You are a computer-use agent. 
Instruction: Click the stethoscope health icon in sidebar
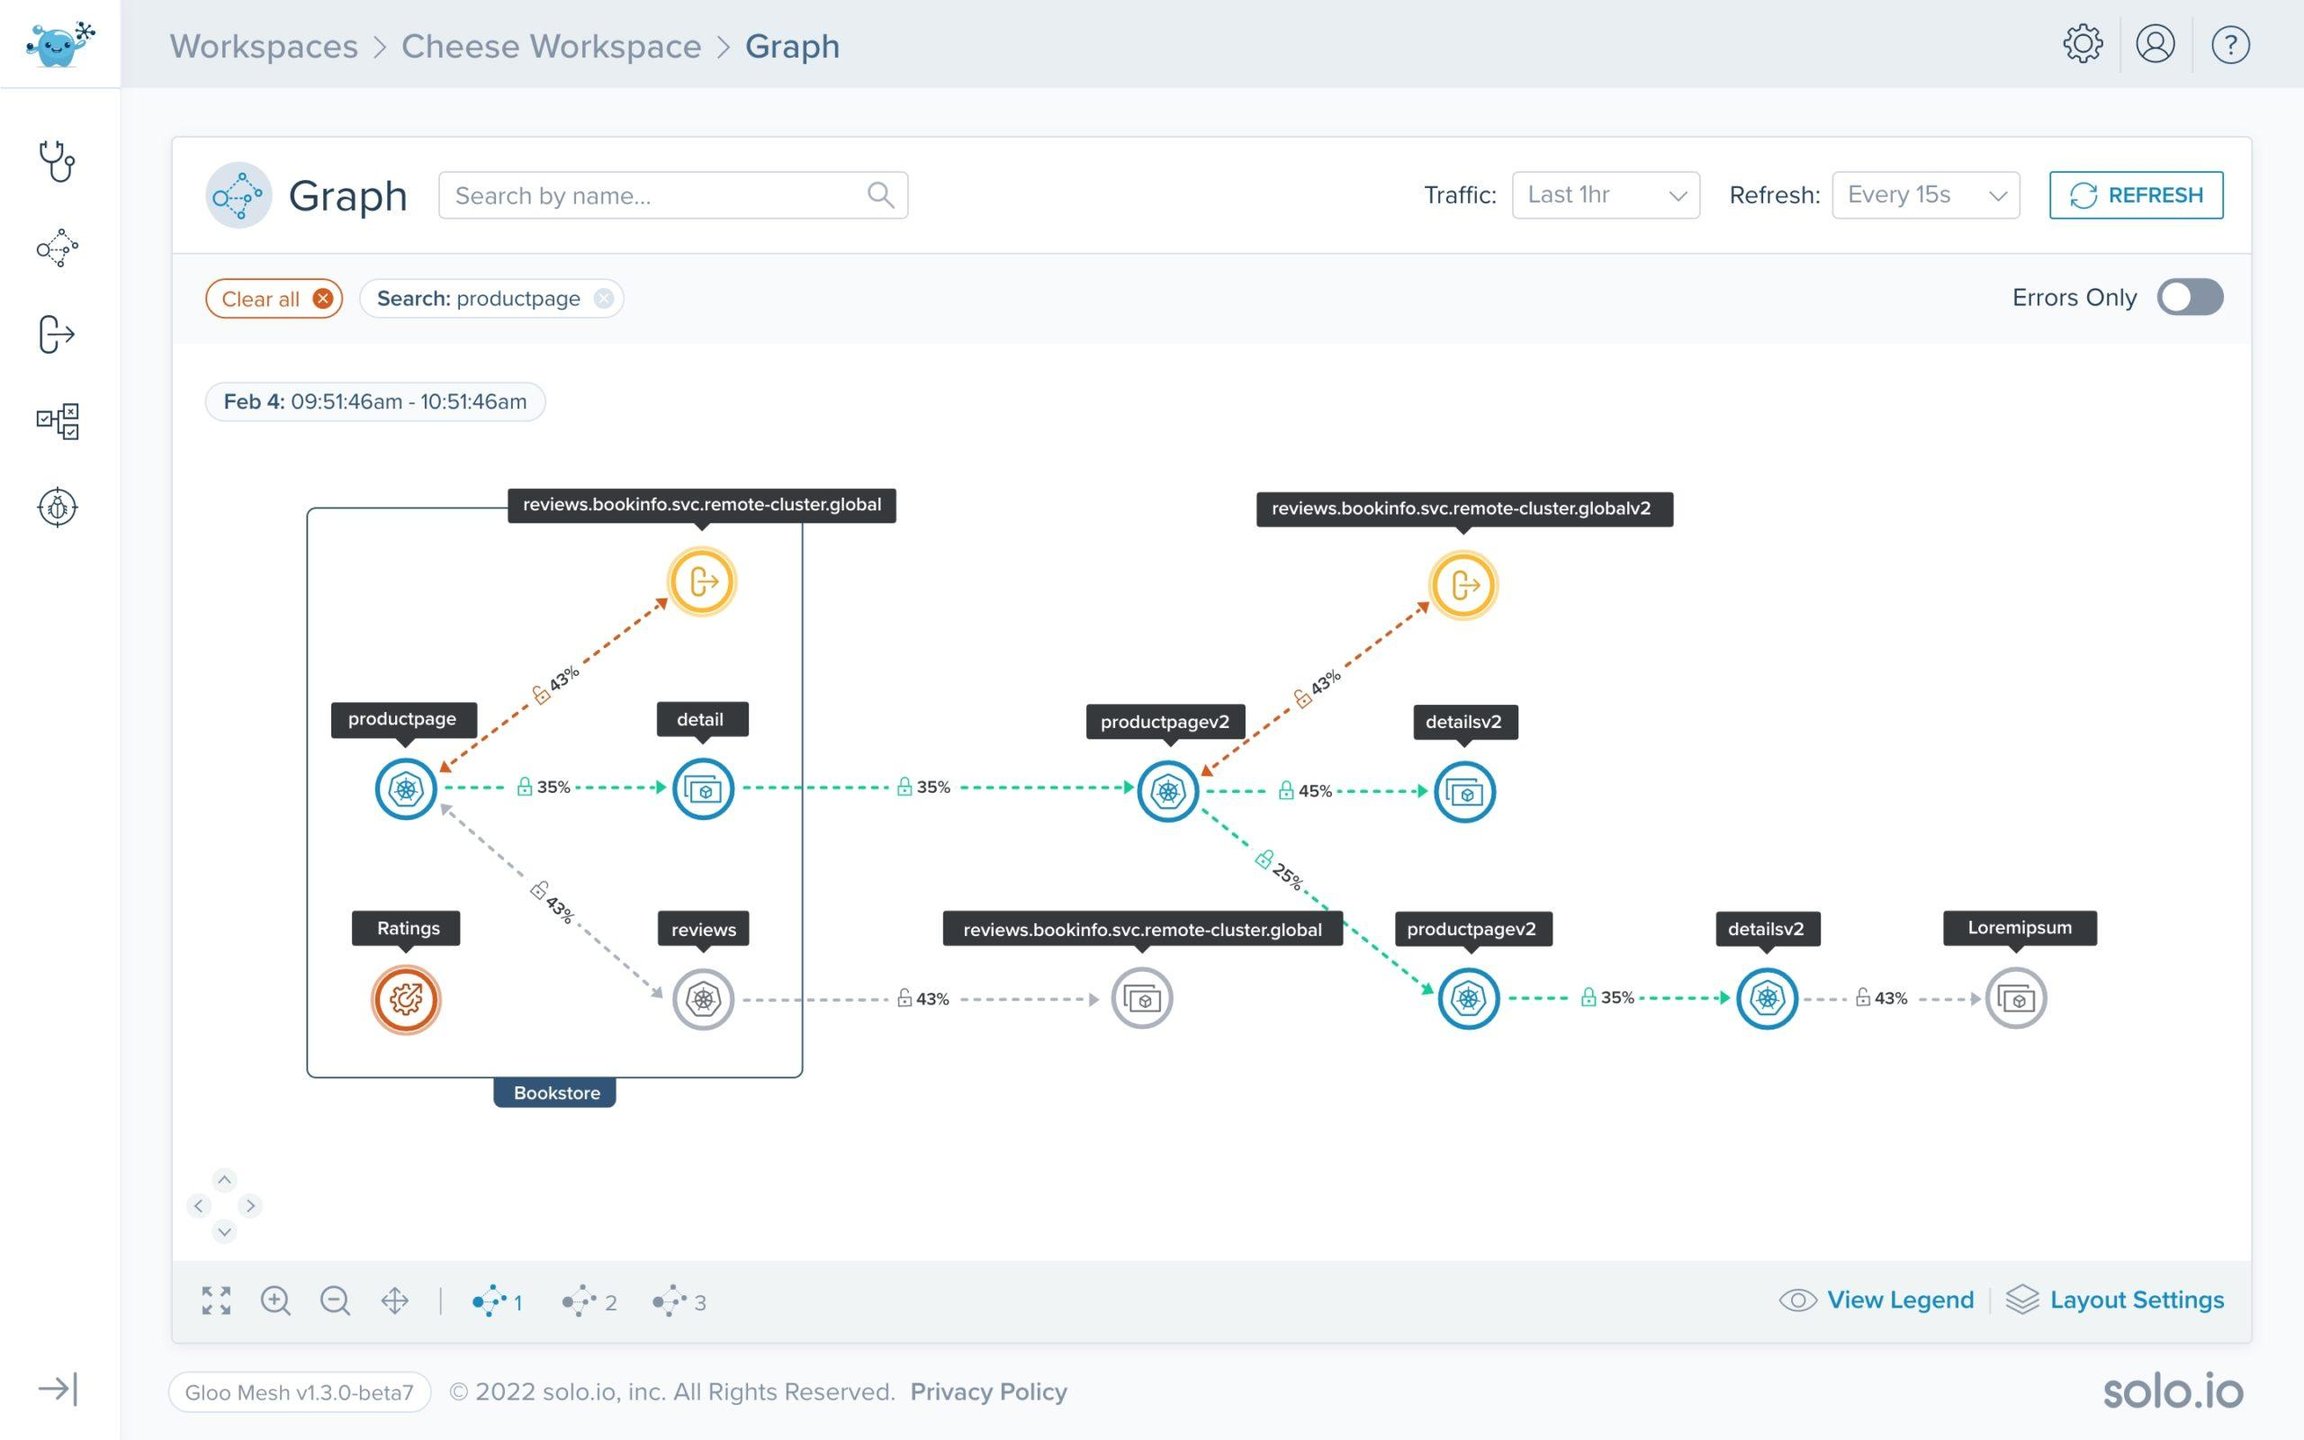pos(57,161)
